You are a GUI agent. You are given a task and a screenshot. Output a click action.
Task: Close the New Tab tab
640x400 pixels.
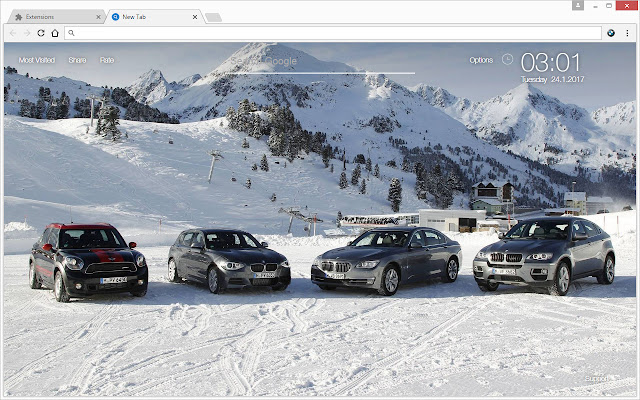coord(195,17)
